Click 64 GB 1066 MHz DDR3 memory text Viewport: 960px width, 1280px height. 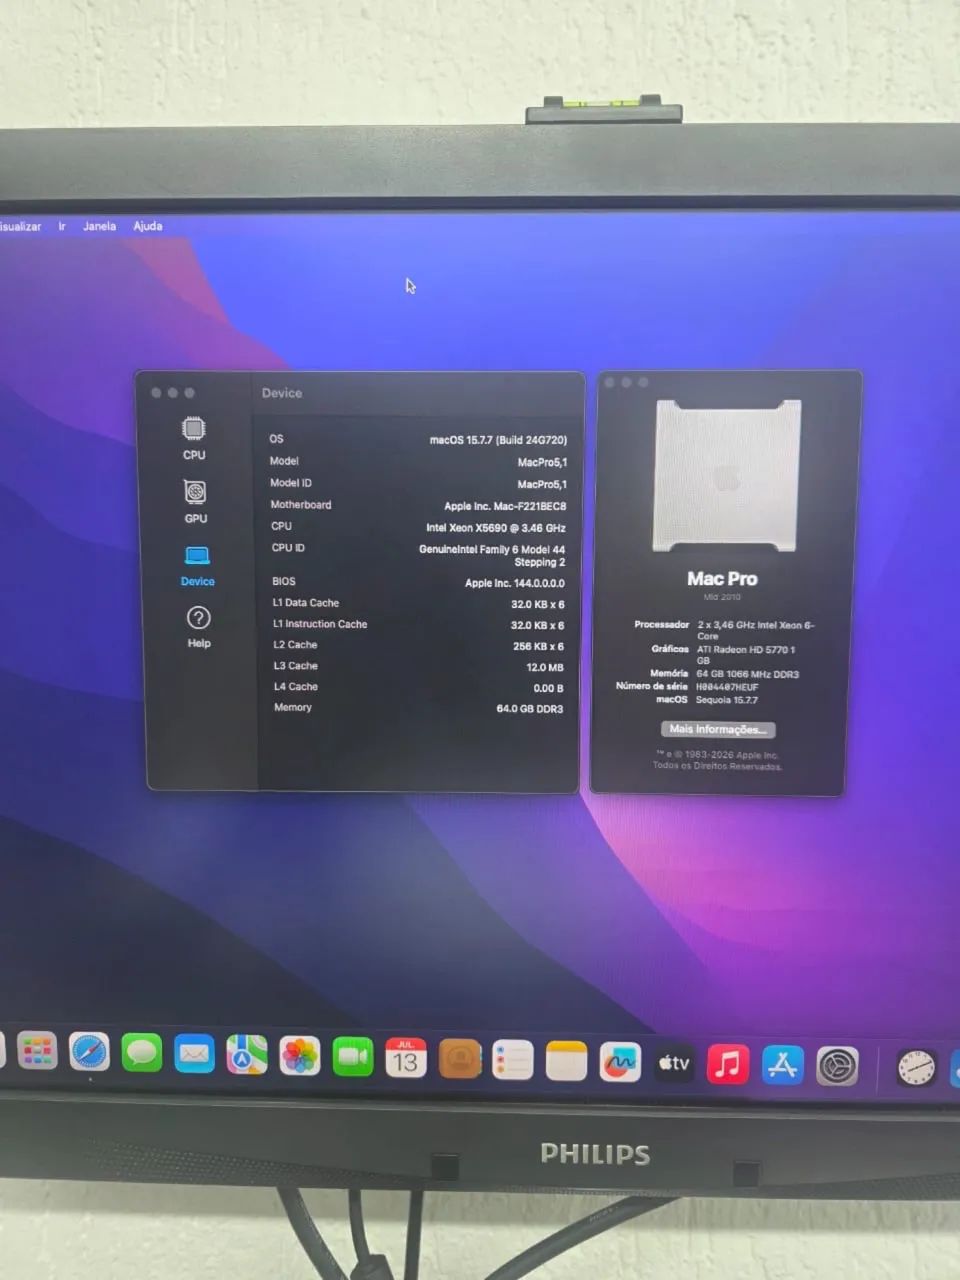[x=747, y=674]
